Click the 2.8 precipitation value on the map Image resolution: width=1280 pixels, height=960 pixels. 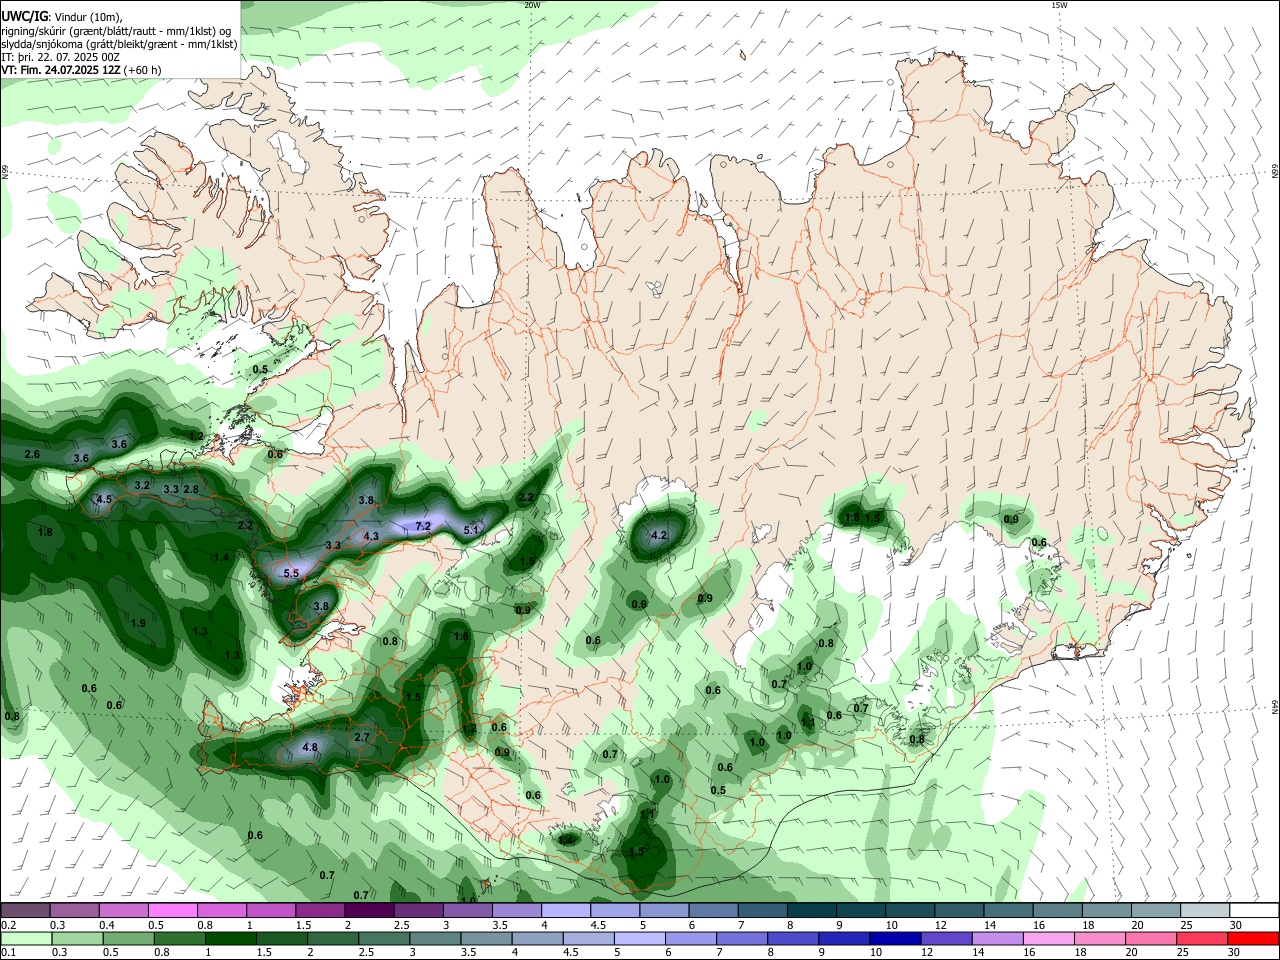191,489
